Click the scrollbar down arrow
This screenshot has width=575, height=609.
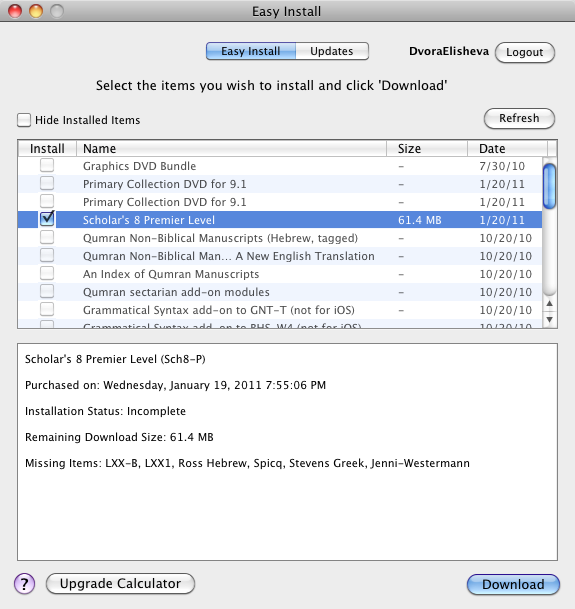(x=549, y=320)
